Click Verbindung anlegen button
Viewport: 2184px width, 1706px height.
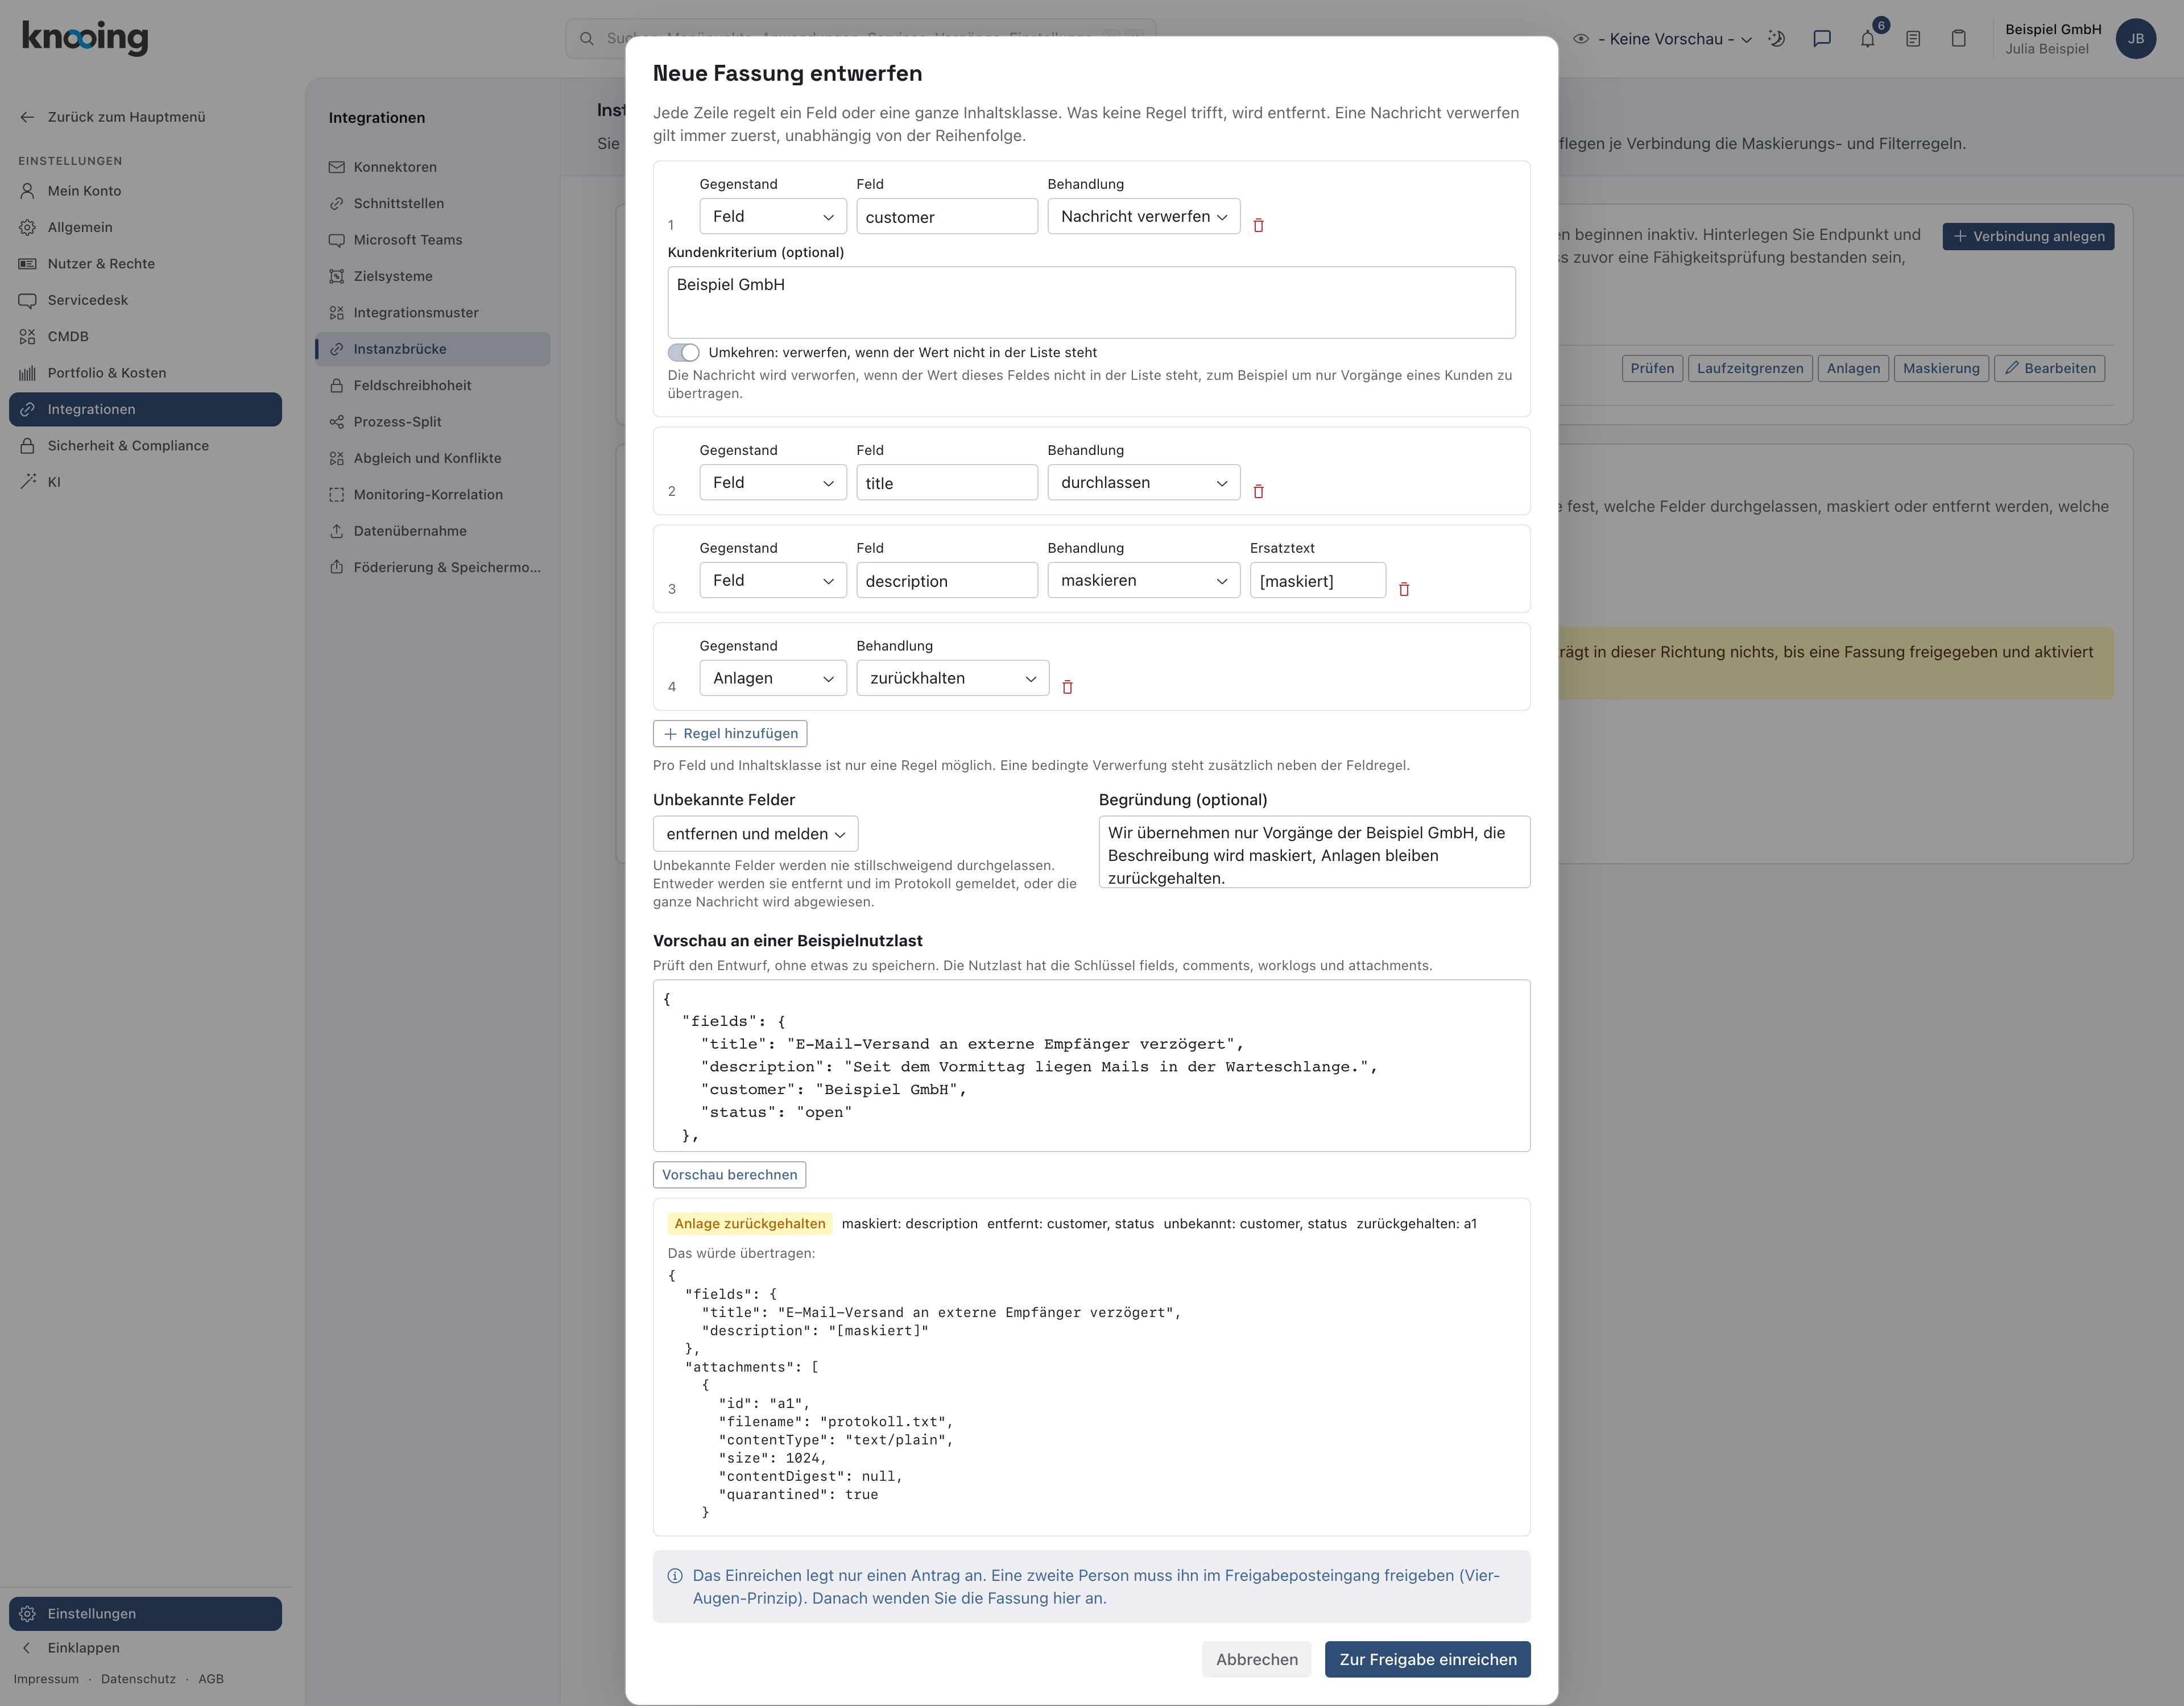[x=2028, y=237]
